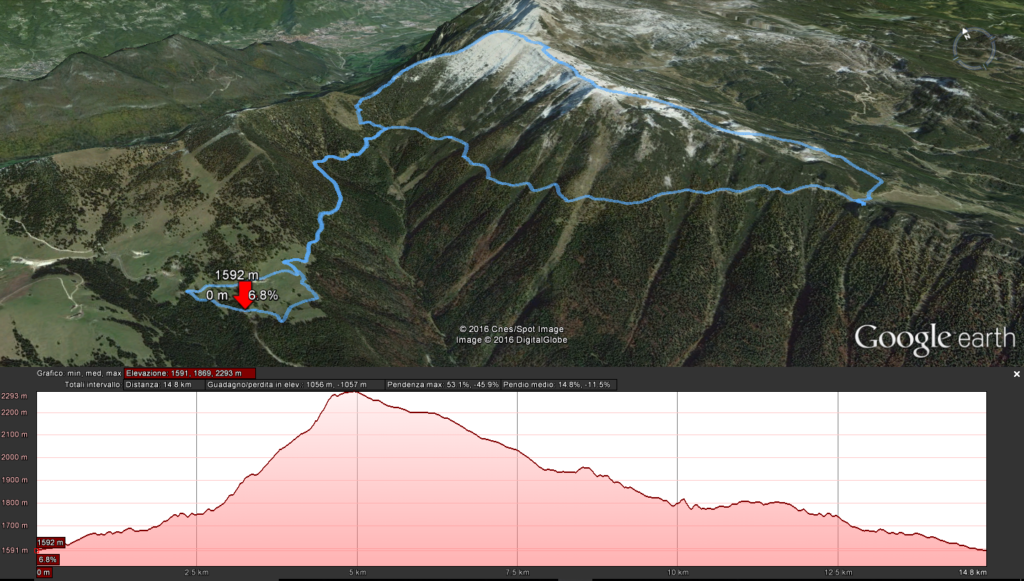Click the Pendenza max value box

tap(443, 385)
